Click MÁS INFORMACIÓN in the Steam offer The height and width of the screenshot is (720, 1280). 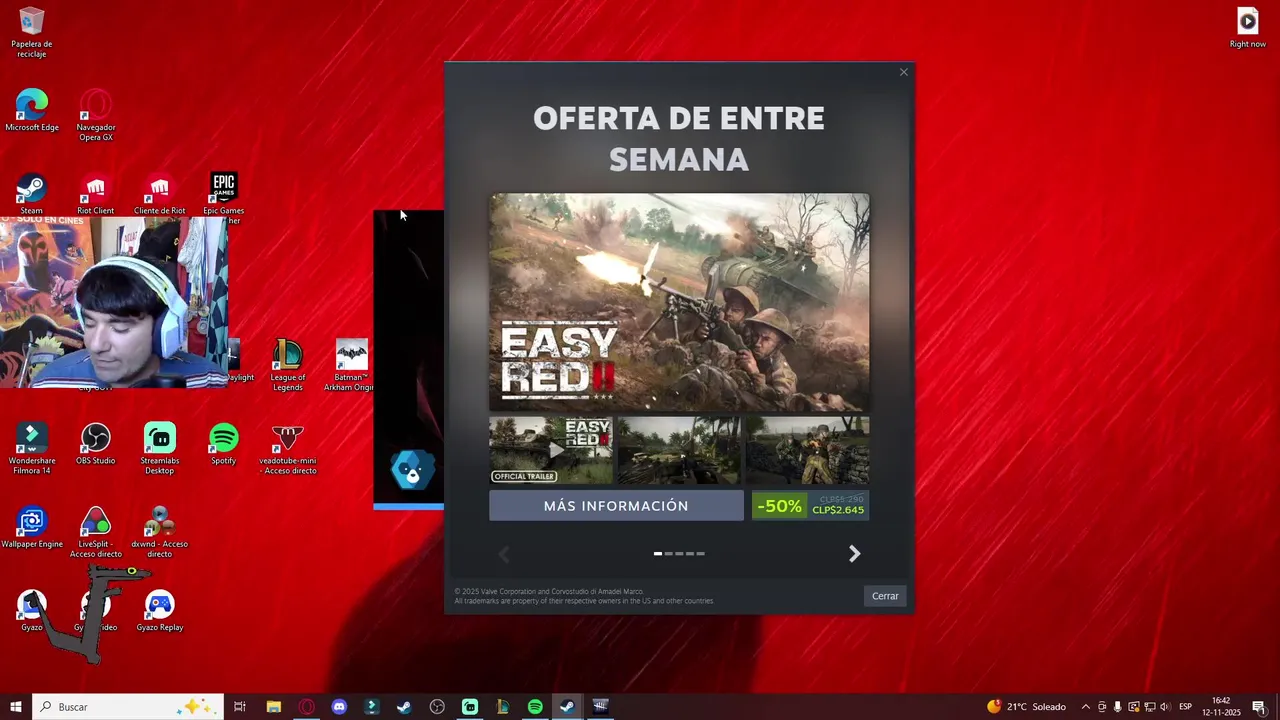click(x=616, y=506)
